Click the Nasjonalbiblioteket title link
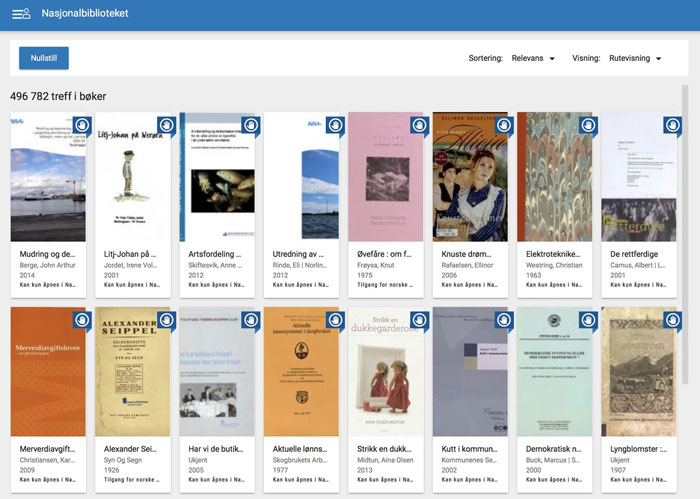The image size is (700, 499). [85, 13]
